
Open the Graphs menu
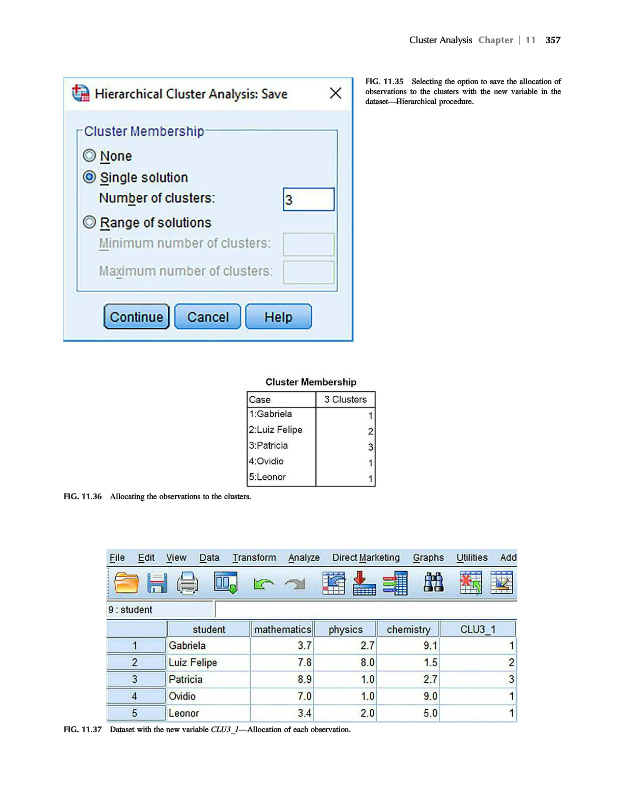tap(428, 557)
